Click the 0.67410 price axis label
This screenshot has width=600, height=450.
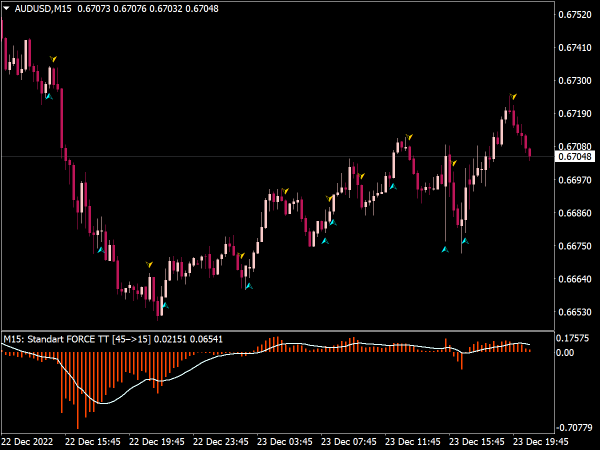574,47
